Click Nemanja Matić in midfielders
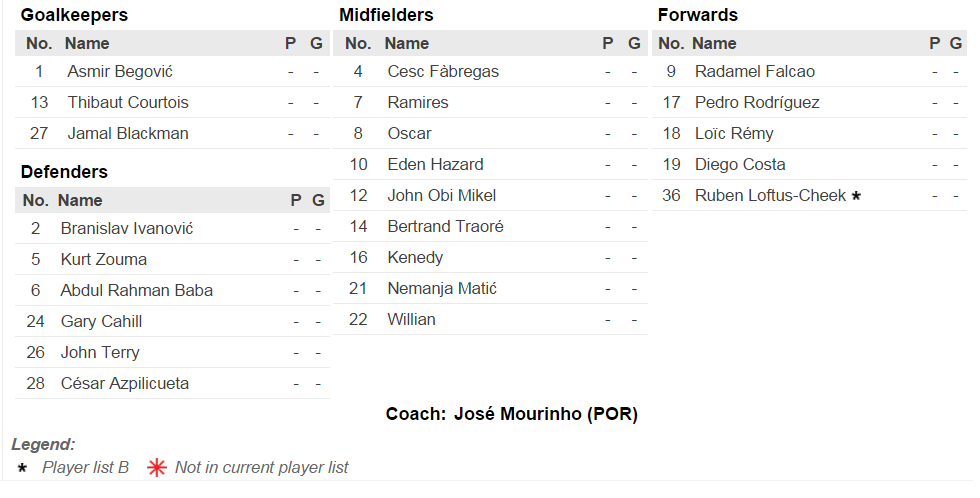Viewport: 980px width, 498px height. pos(442,289)
